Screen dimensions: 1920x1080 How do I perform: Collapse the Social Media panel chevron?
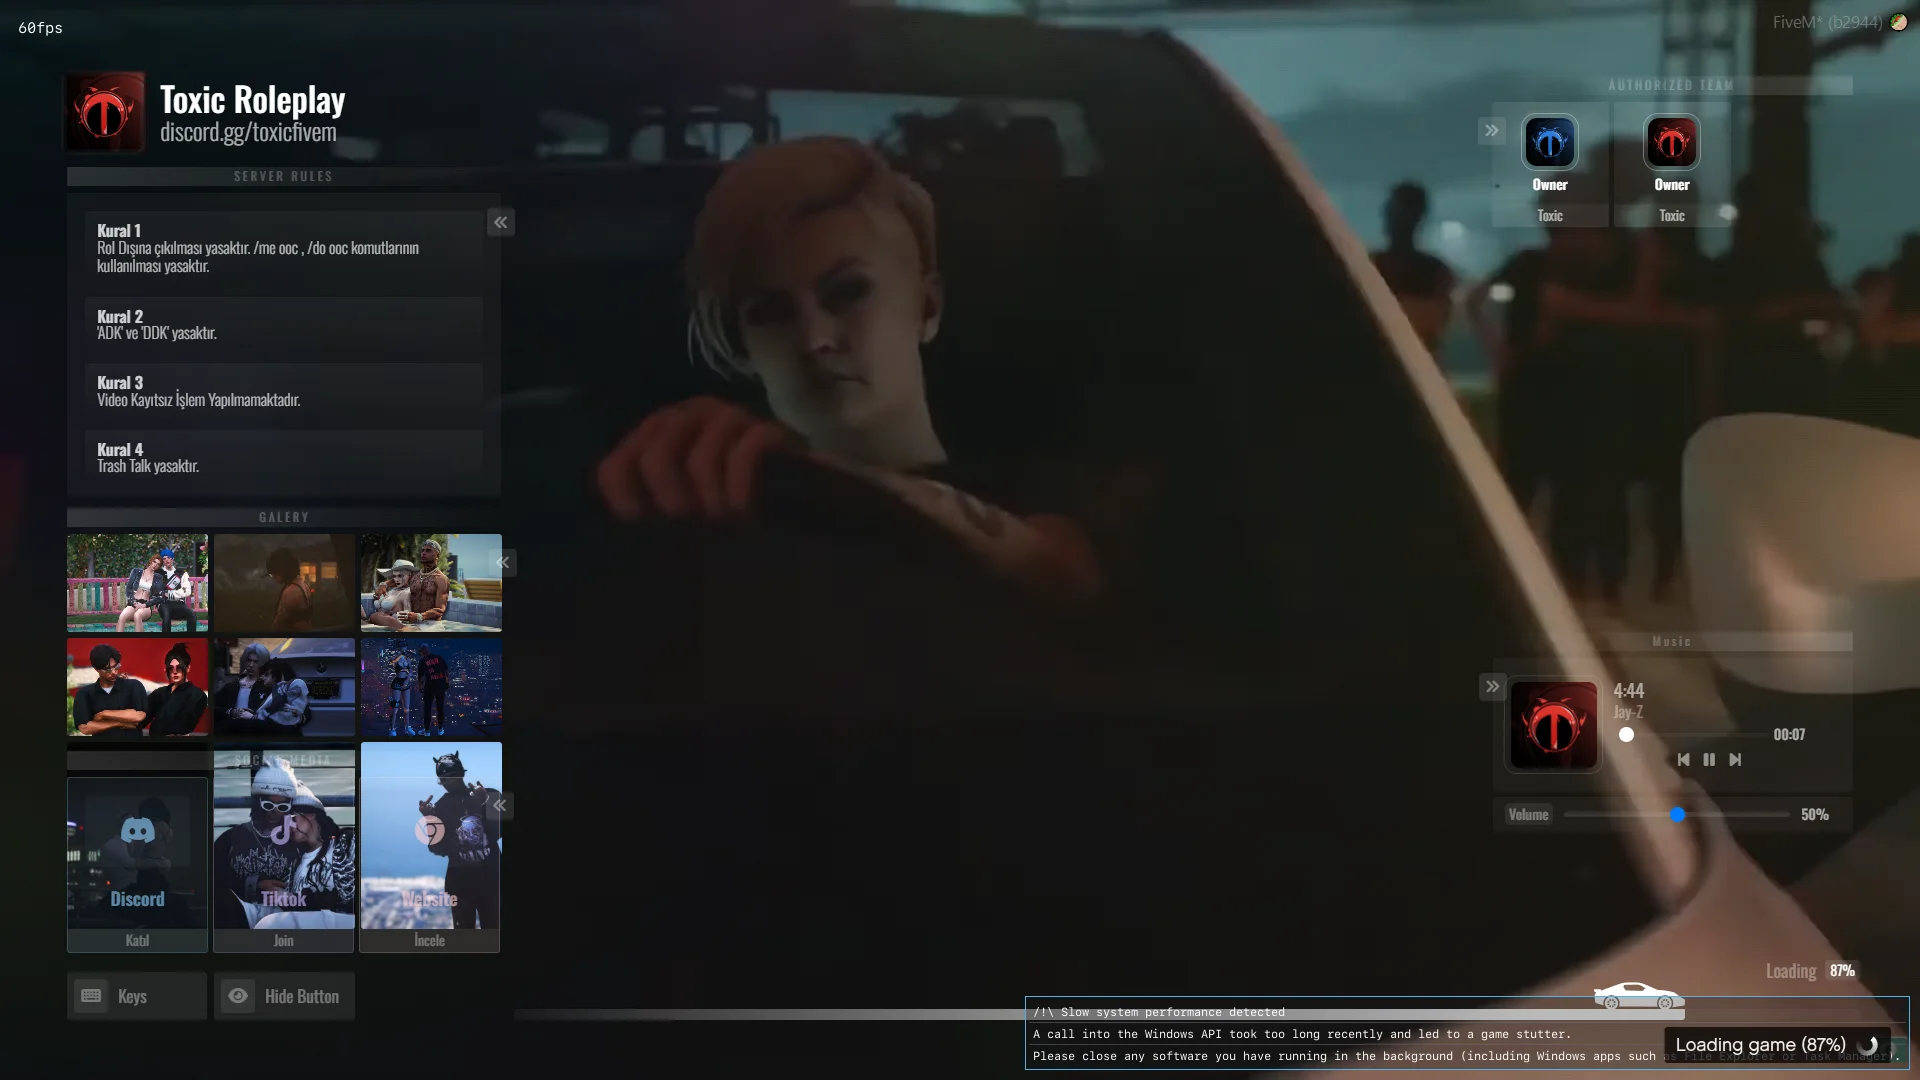[500, 806]
